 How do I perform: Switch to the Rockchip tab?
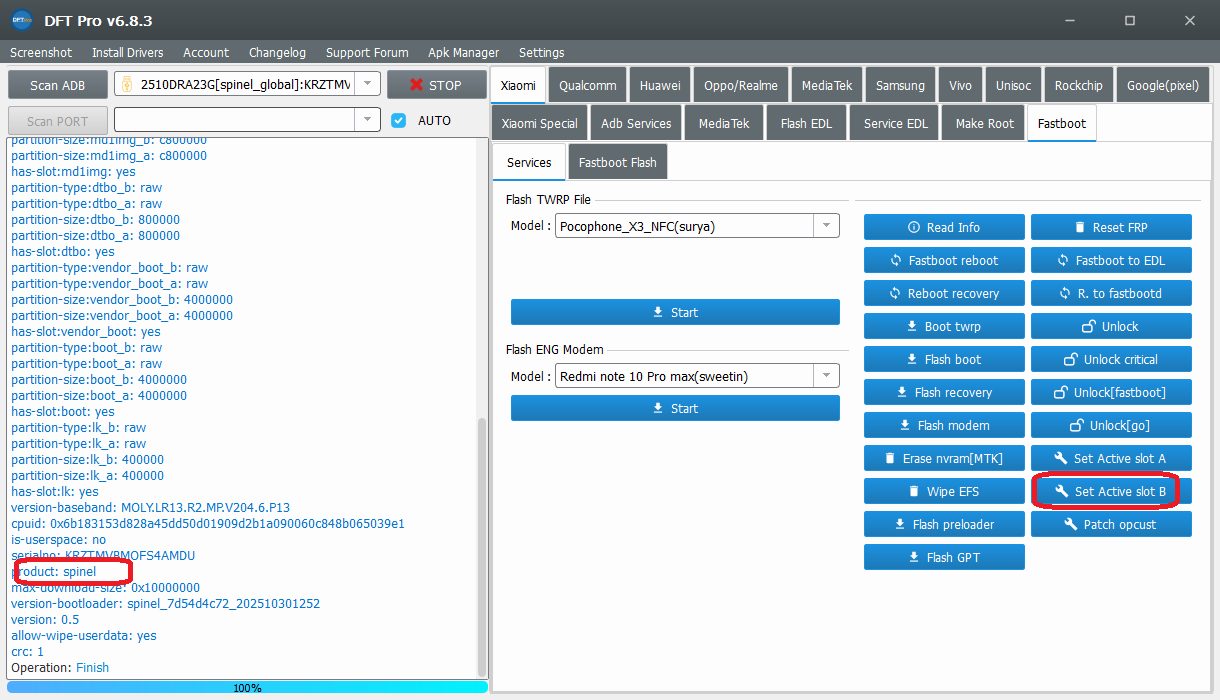(1078, 85)
